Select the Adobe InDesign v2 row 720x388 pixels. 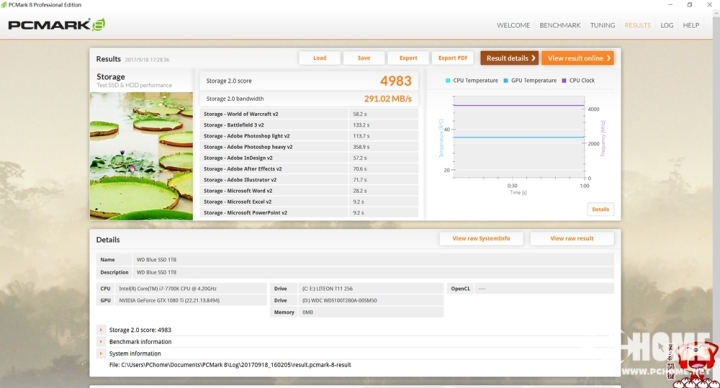309,158
